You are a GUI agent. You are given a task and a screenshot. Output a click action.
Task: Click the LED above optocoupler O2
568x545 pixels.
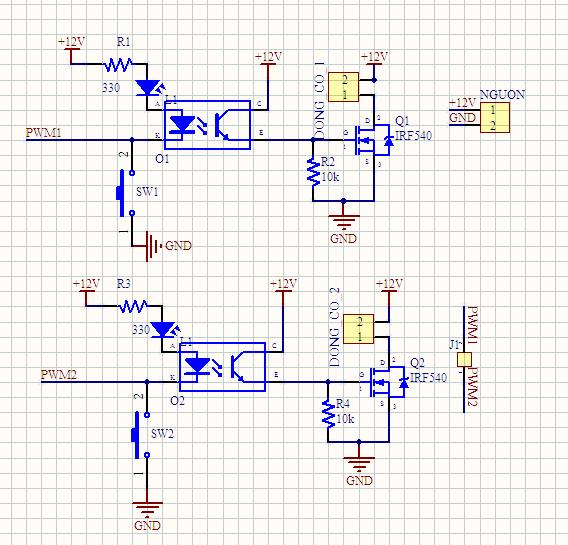coord(165,330)
